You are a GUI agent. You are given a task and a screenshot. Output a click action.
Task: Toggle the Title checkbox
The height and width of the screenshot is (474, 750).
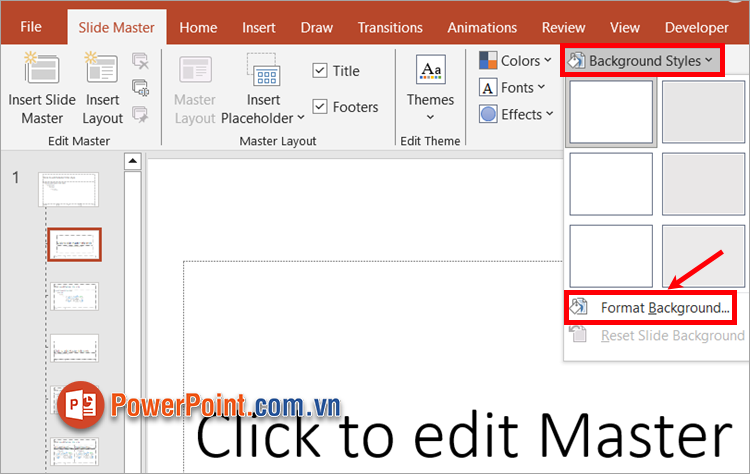tap(320, 71)
